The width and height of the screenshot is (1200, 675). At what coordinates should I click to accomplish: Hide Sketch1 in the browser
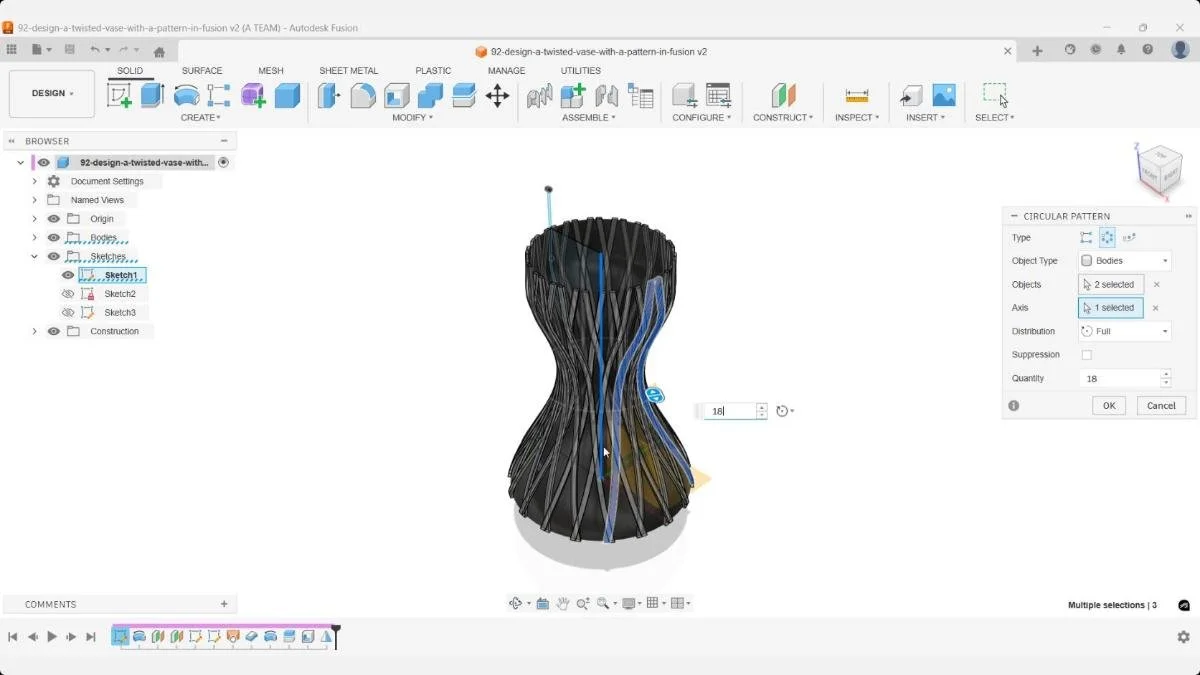pos(66,275)
